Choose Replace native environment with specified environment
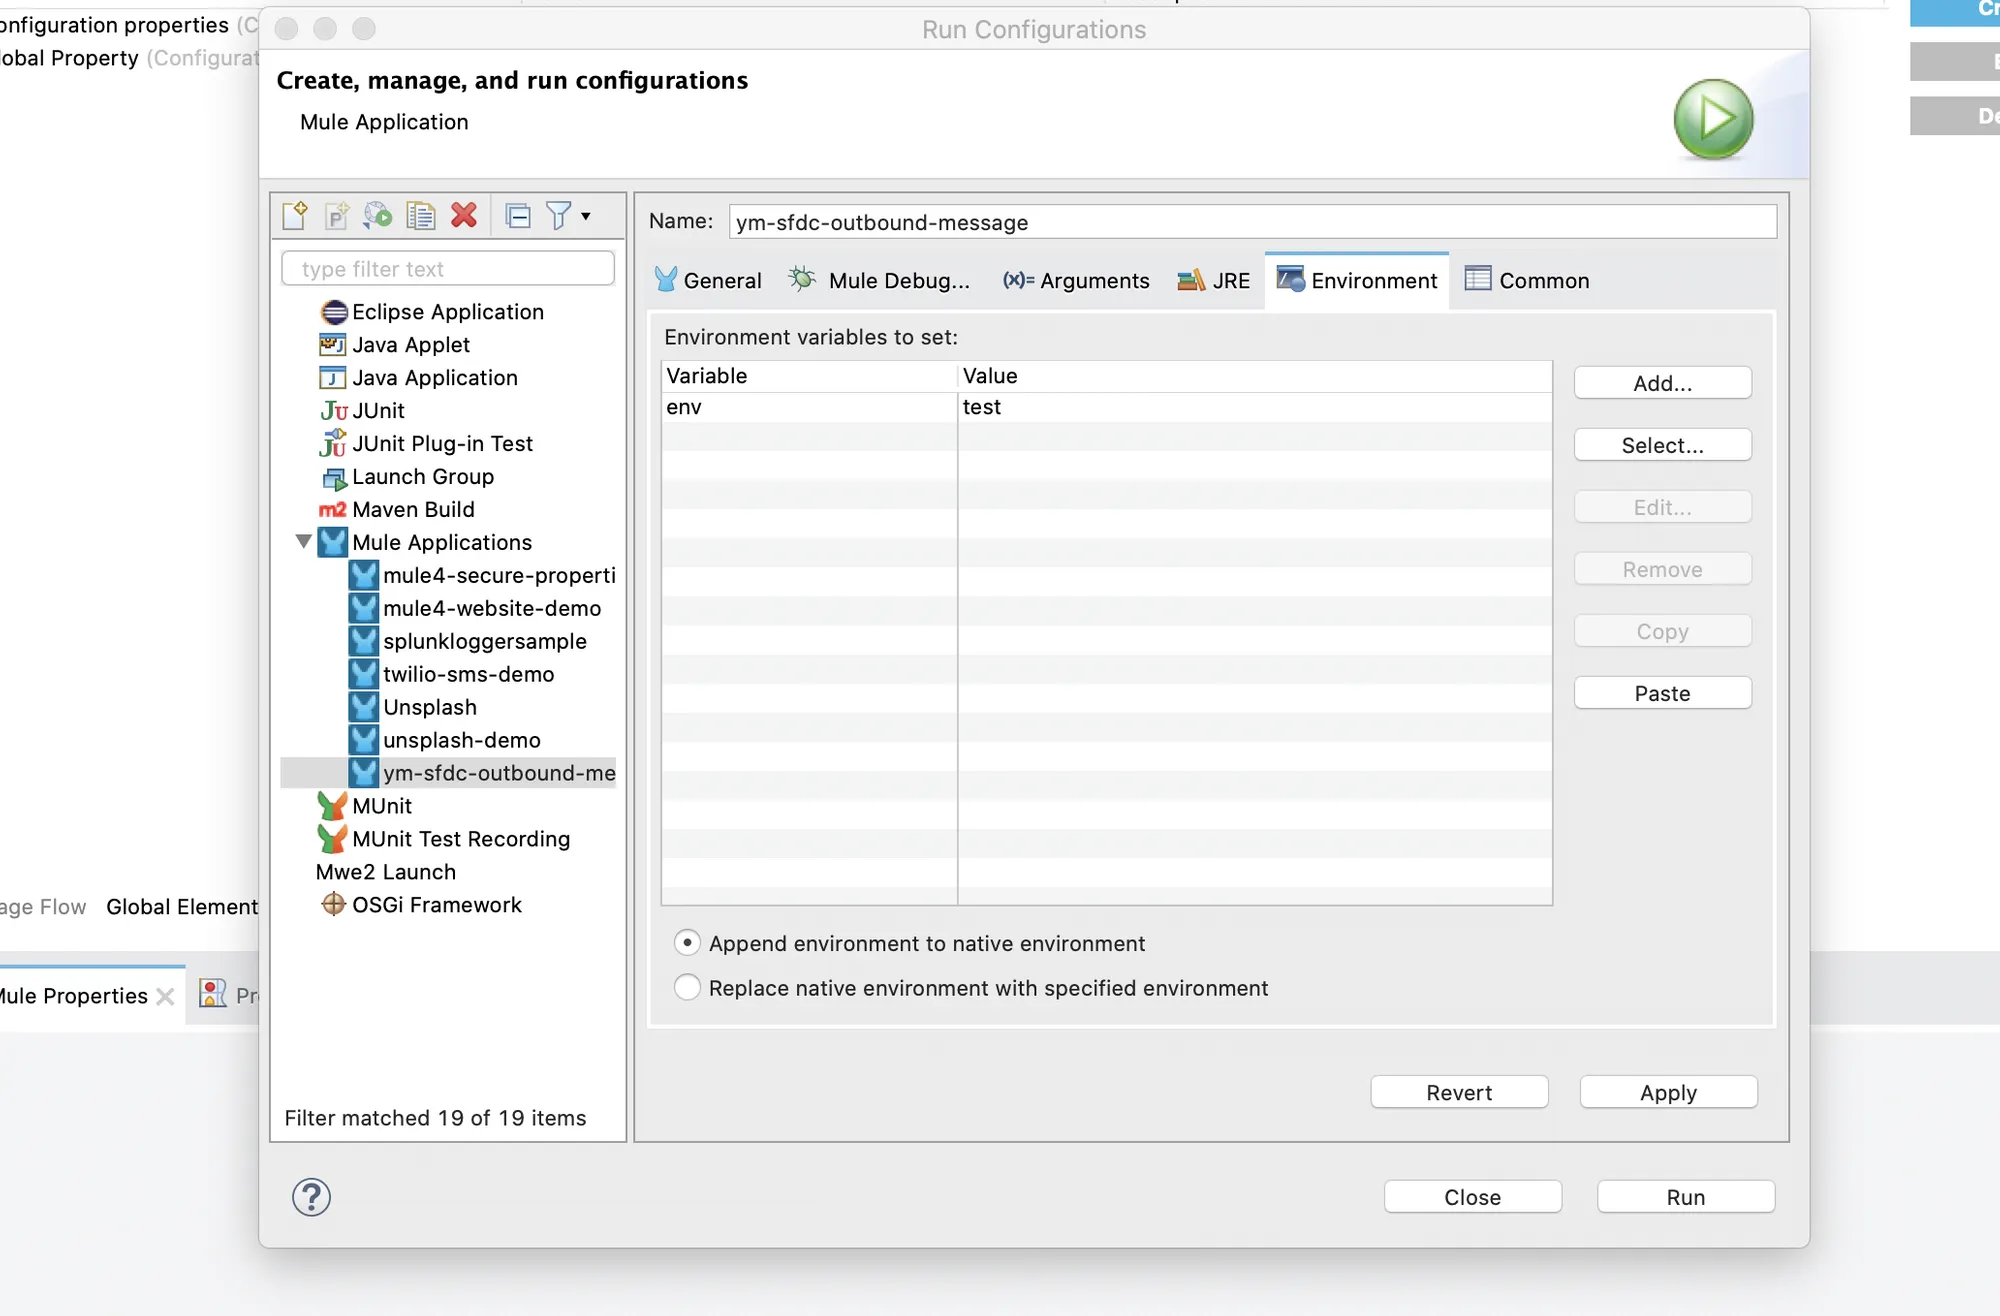The height and width of the screenshot is (1316, 2000). [x=687, y=988]
